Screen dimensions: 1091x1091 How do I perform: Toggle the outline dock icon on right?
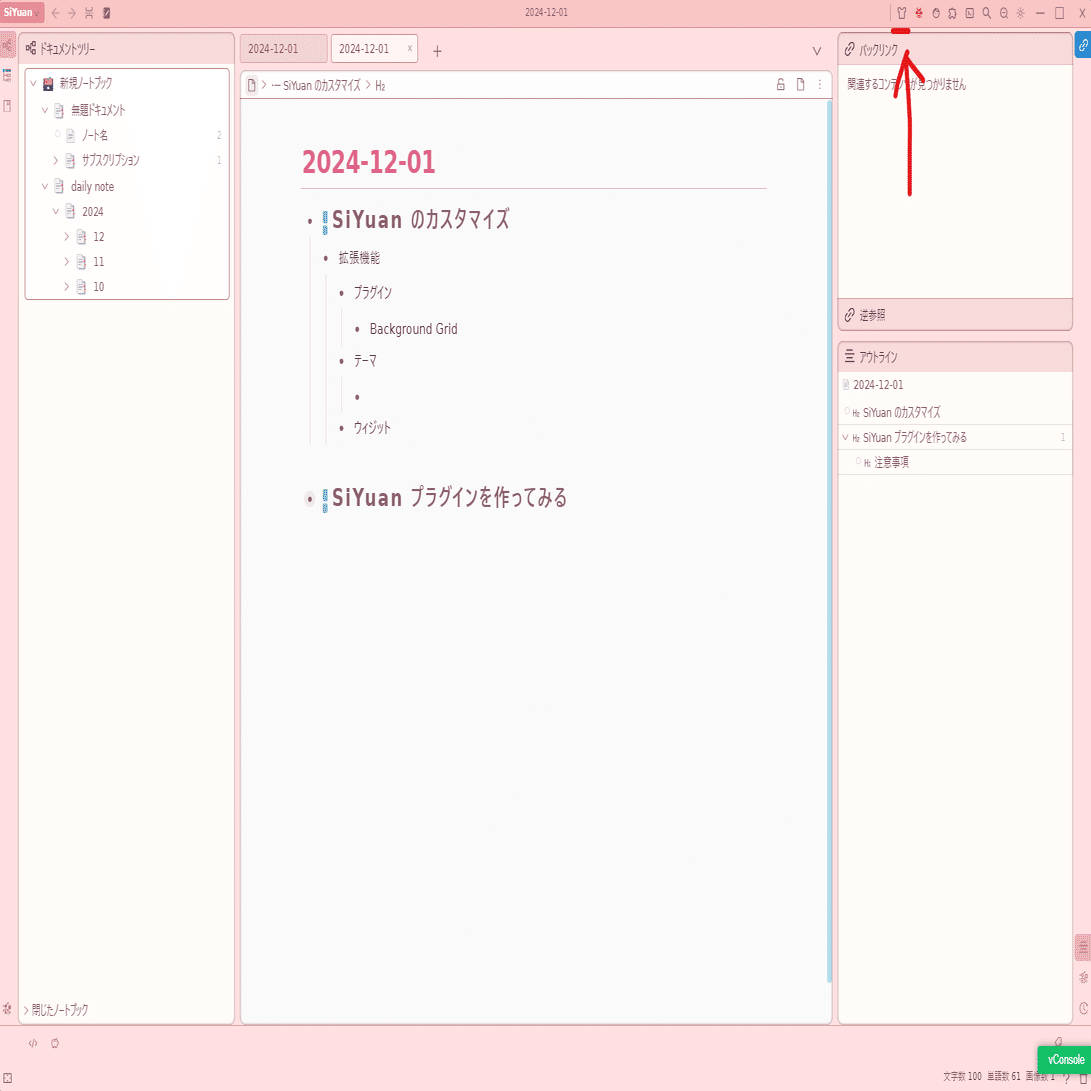tap(1083, 947)
